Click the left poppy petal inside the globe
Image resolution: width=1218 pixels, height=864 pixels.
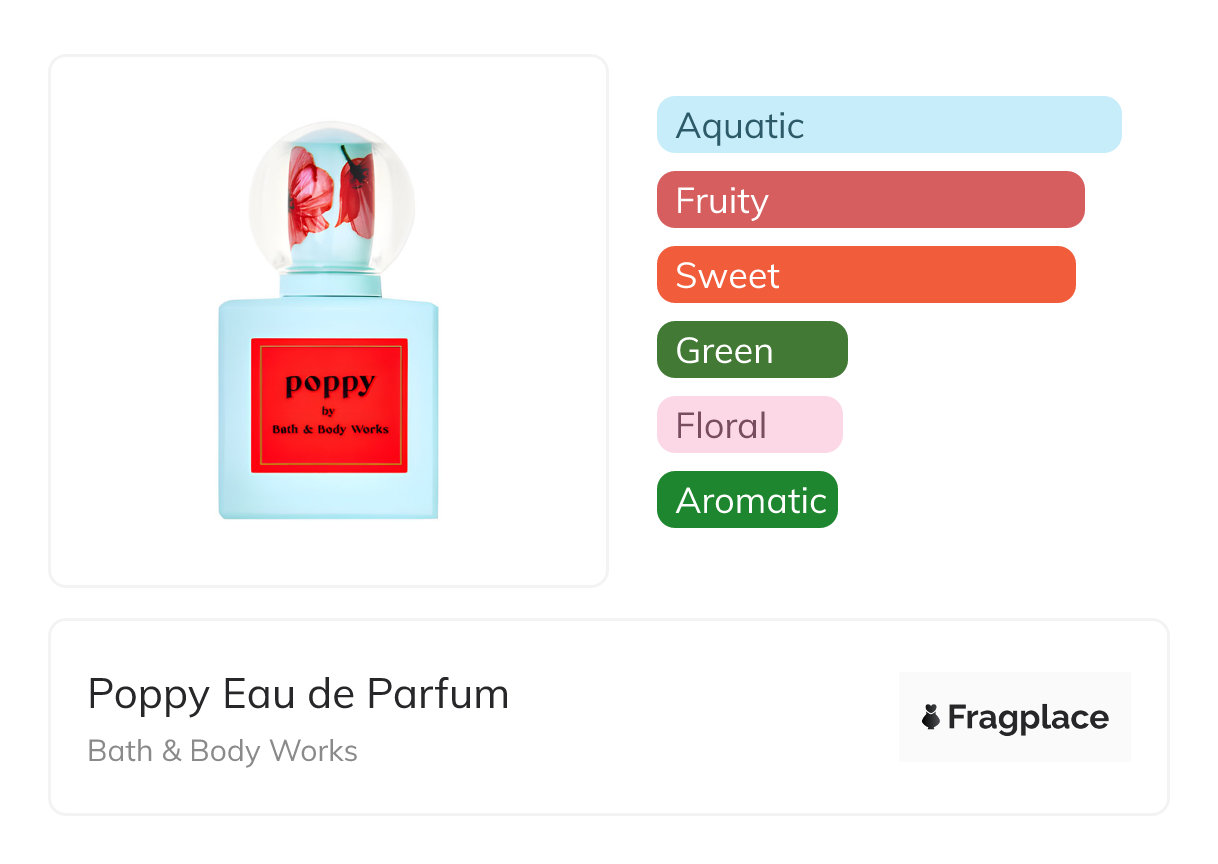tap(309, 195)
